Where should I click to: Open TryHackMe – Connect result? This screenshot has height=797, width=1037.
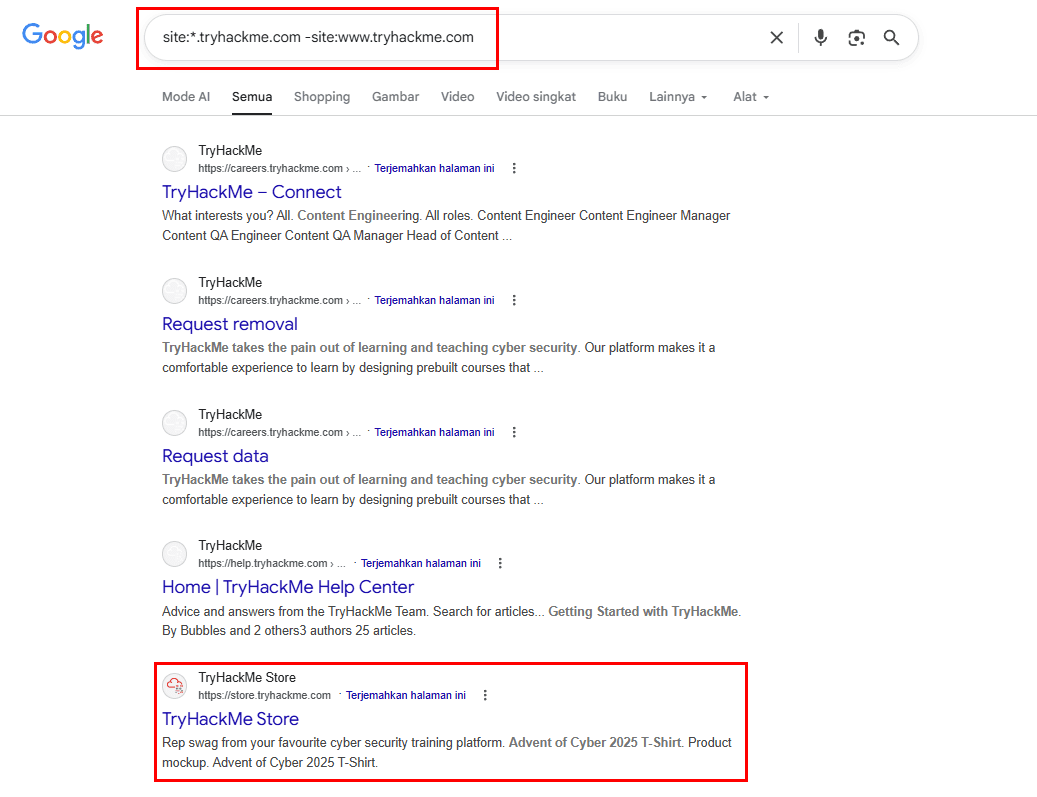[x=251, y=192]
